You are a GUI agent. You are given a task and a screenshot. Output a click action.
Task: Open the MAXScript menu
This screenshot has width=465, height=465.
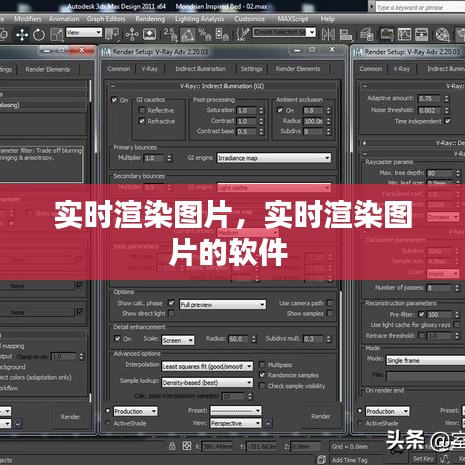(x=293, y=19)
